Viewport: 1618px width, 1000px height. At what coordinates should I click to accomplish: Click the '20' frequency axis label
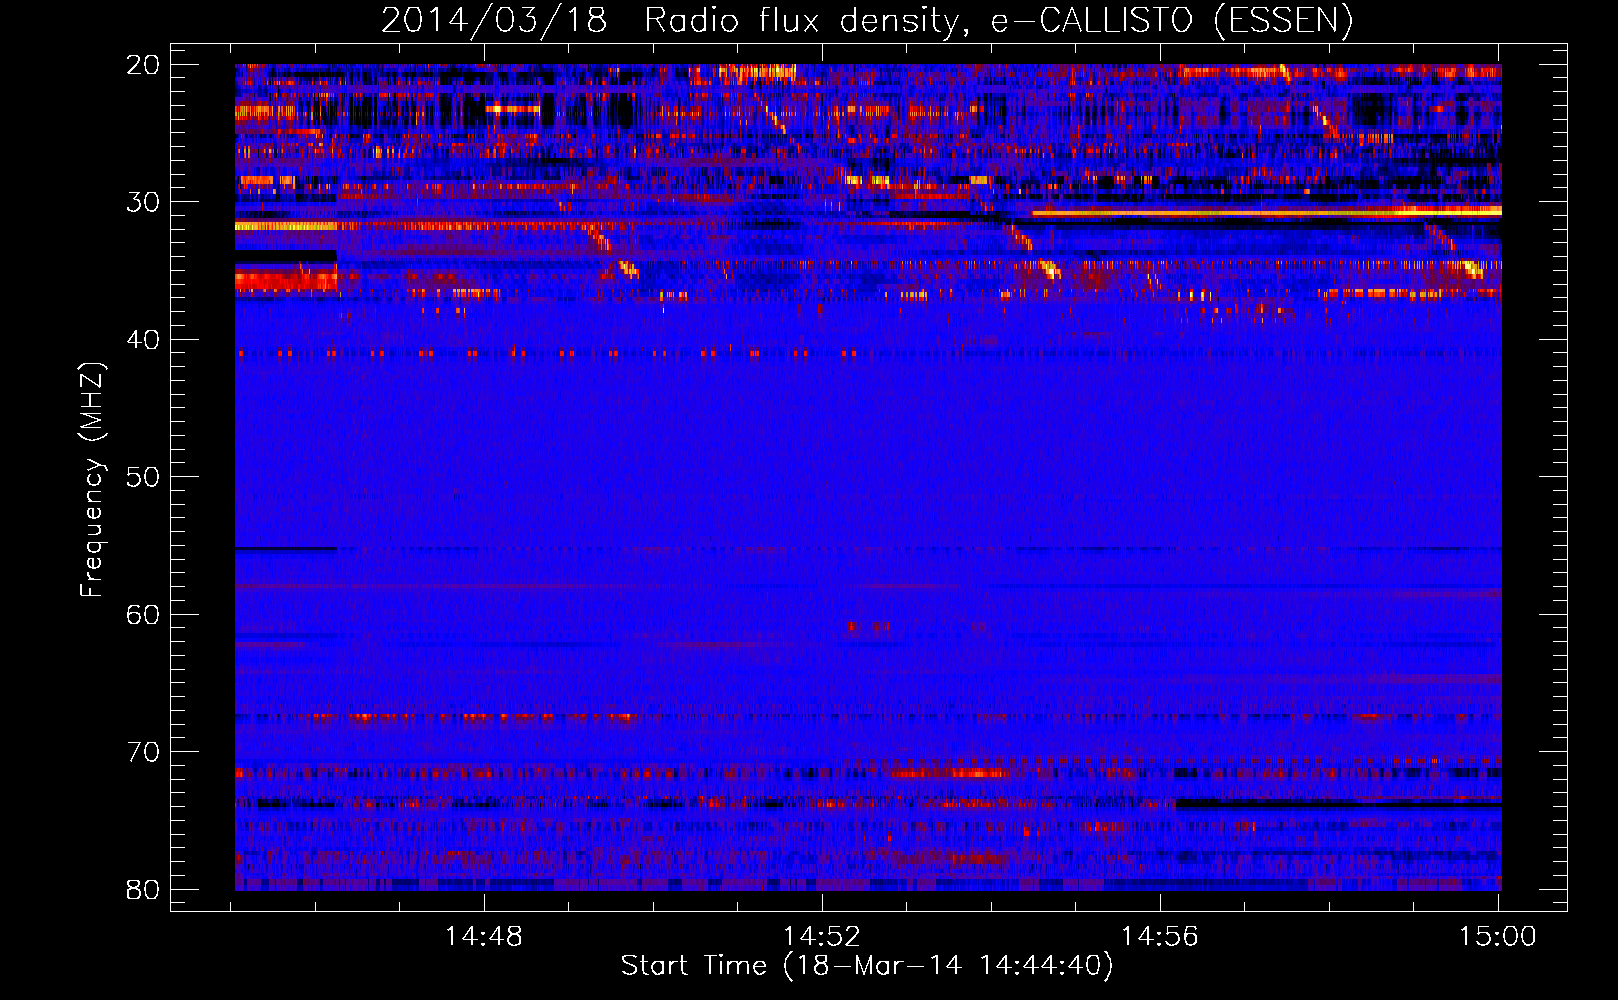[143, 65]
